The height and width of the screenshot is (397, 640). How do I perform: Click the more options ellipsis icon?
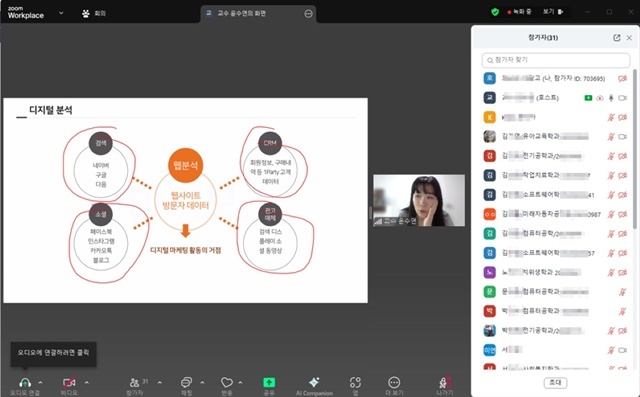click(394, 382)
